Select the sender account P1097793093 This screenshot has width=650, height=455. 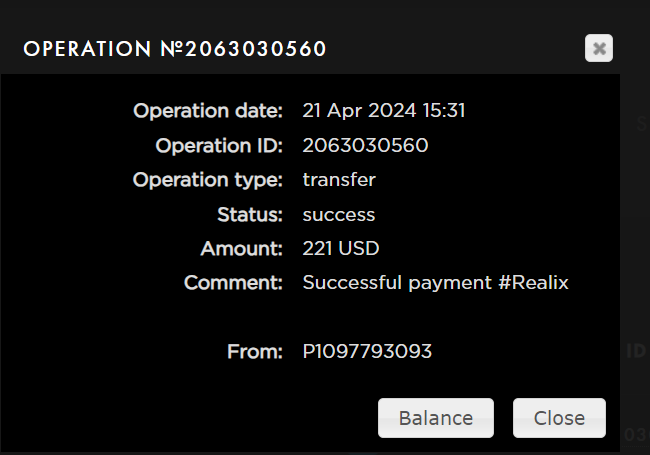367,352
